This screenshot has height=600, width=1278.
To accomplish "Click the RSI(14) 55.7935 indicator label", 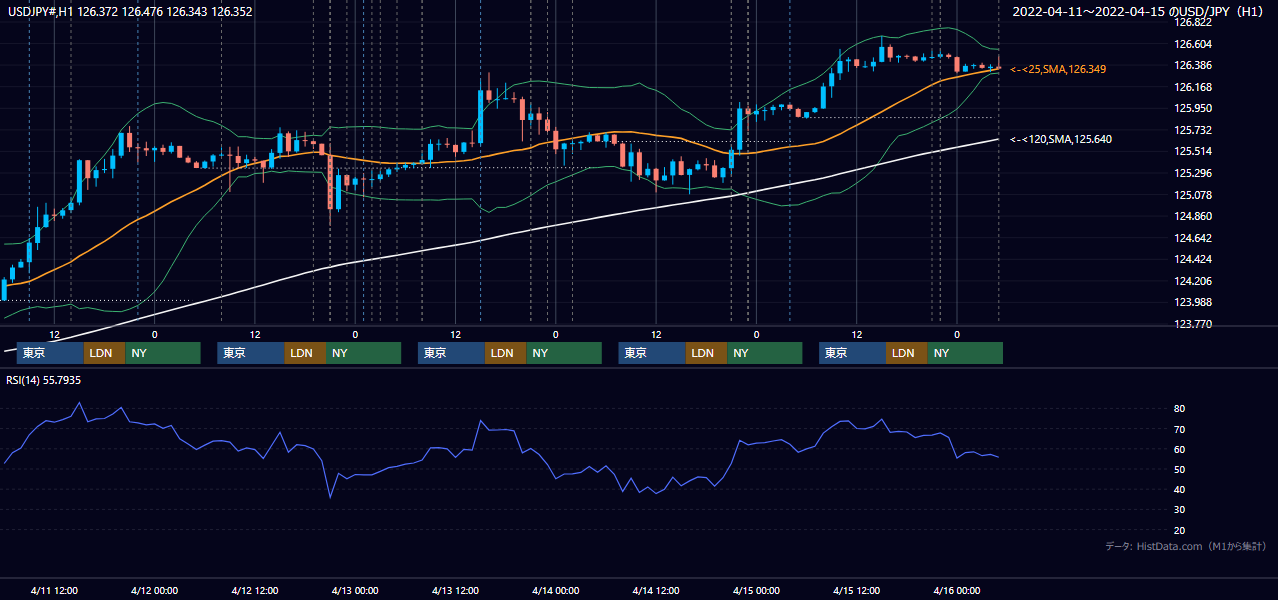I will click(44, 380).
